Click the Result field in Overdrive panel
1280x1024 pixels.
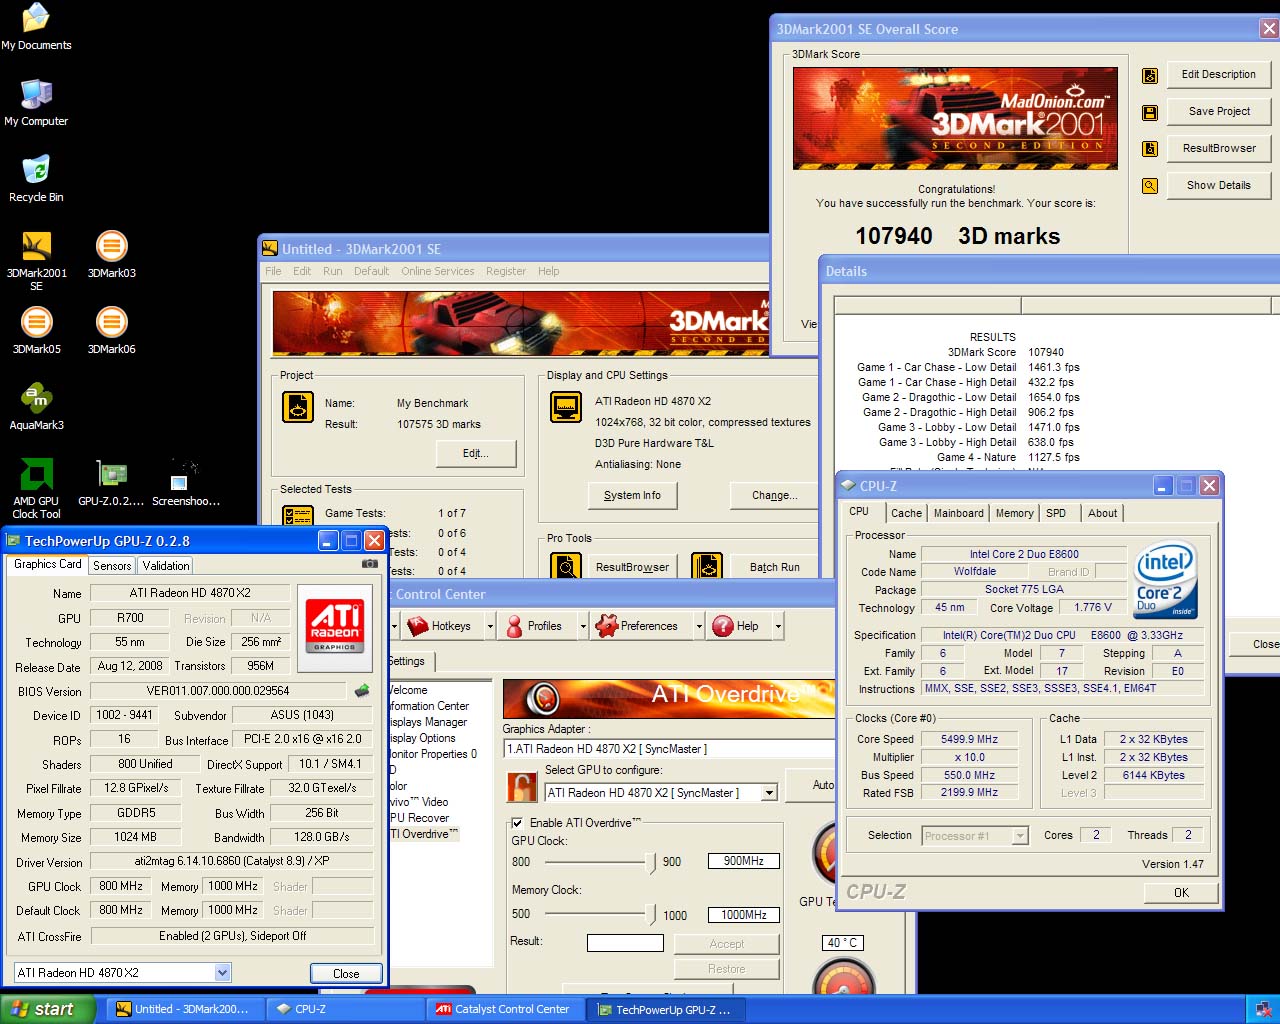coord(625,943)
